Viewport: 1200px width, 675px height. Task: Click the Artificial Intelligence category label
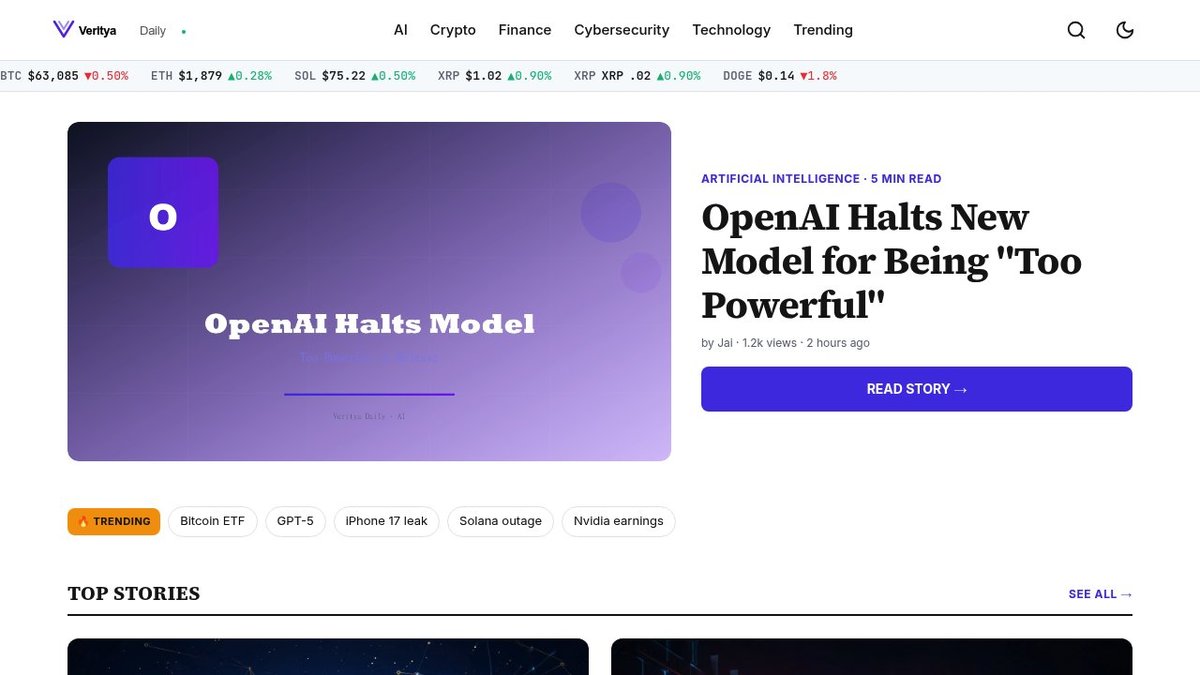click(780, 179)
